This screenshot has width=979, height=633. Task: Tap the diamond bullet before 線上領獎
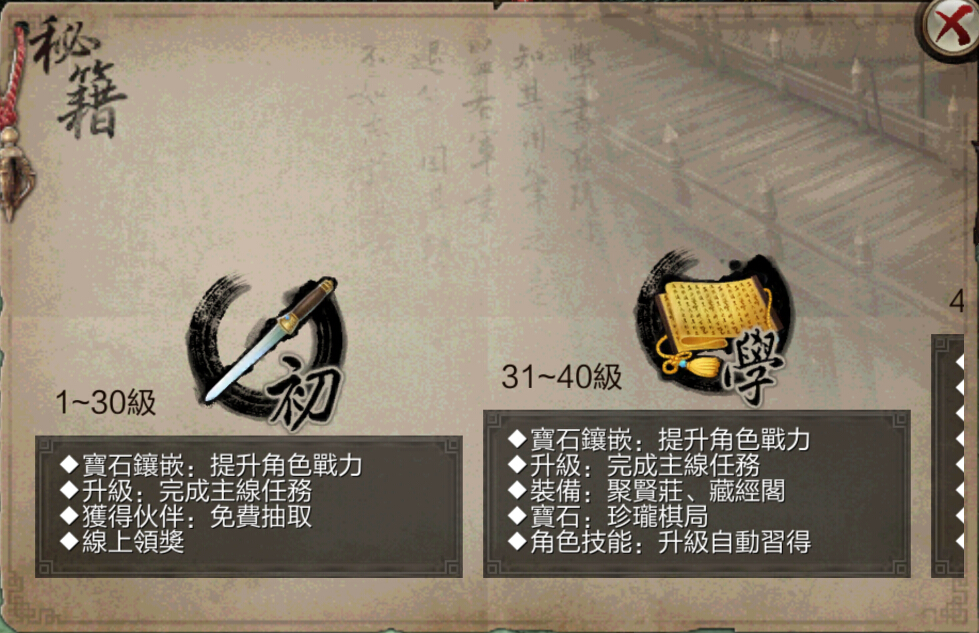[69, 542]
